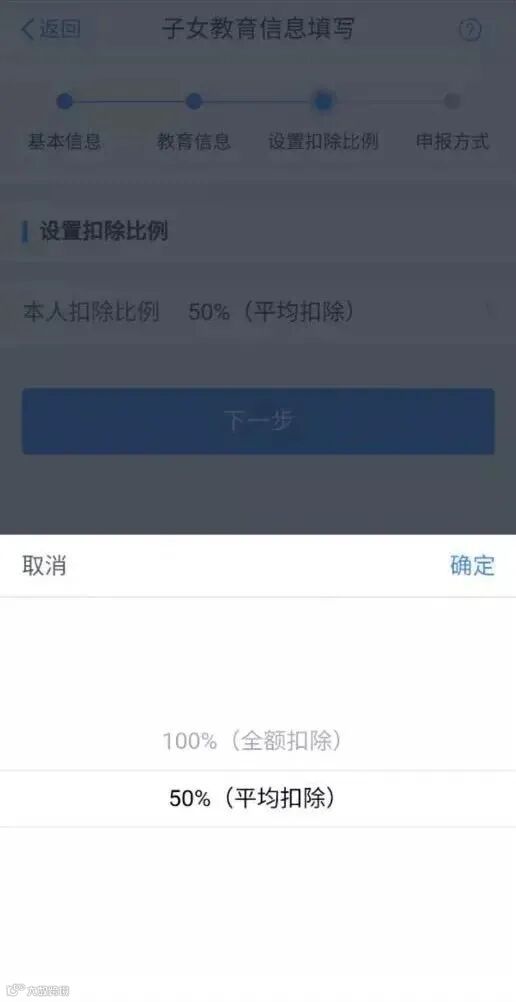516x1002 pixels.
Task: Open the 申报方式 step label
Action: (453, 141)
